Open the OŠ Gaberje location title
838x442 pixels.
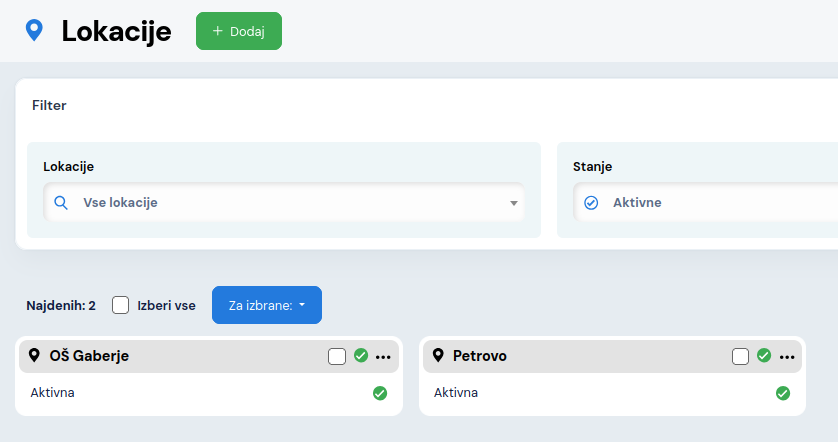(x=89, y=356)
